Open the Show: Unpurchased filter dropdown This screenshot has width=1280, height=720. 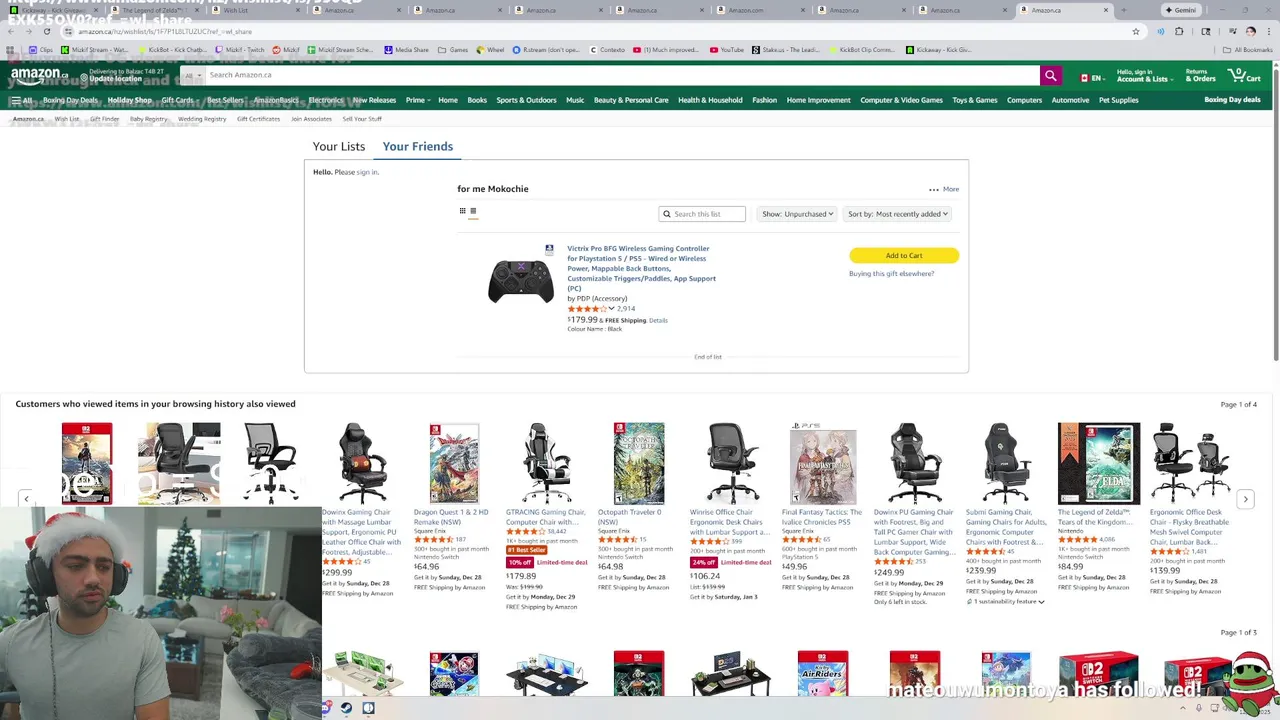(797, 214)
